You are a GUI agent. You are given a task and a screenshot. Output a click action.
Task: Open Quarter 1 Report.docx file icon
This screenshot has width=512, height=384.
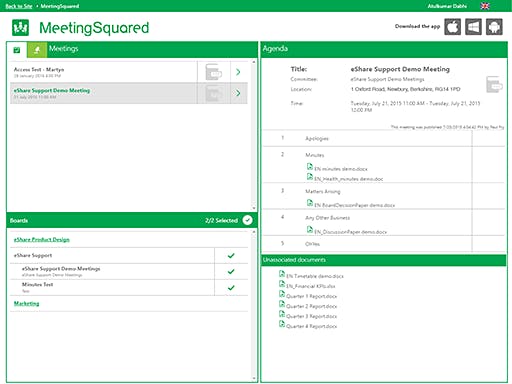pos(282,294)
